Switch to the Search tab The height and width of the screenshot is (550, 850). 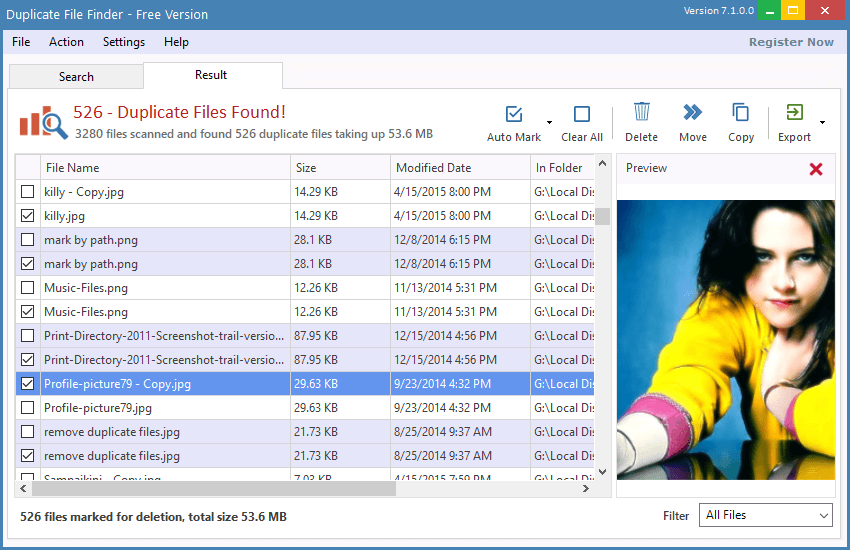(76, 77)
